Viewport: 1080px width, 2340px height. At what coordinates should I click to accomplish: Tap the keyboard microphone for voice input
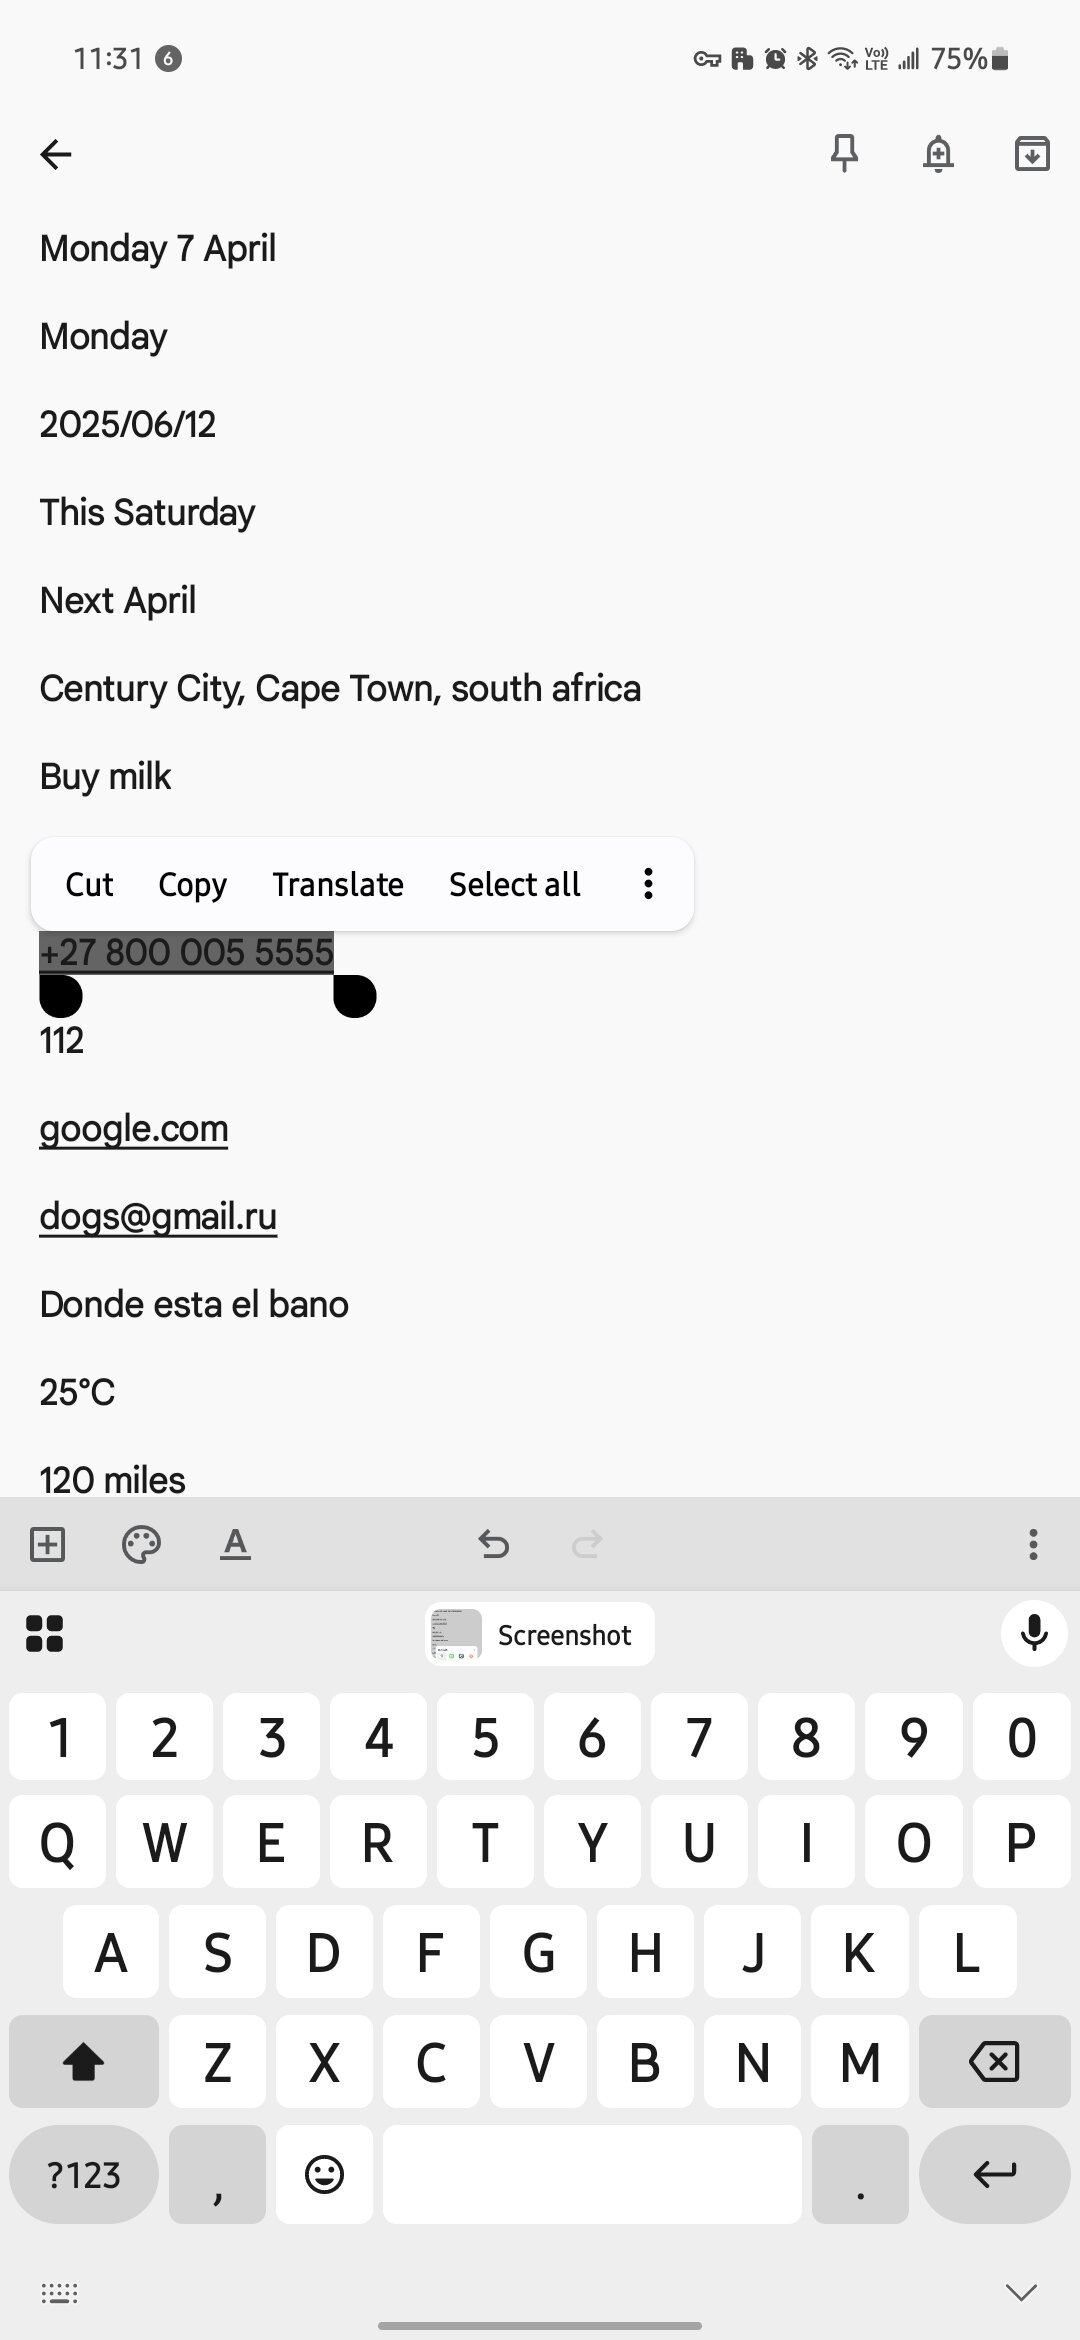pos(1034,1634)
